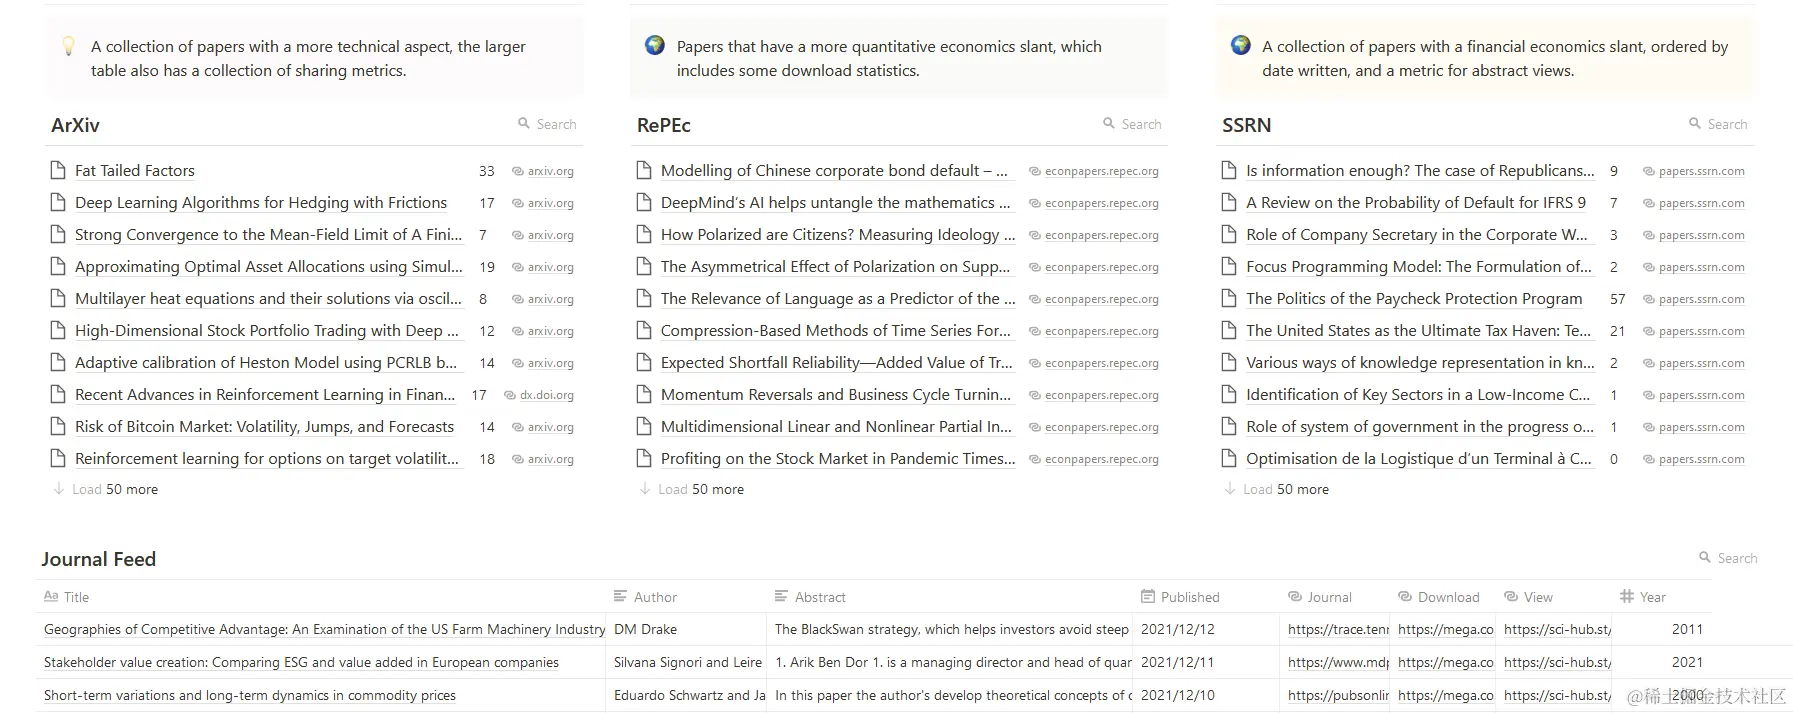This screenshot has width=1793, height=713.
Task: Click the search icon in RePEc section
Action: coord(1109,124)
